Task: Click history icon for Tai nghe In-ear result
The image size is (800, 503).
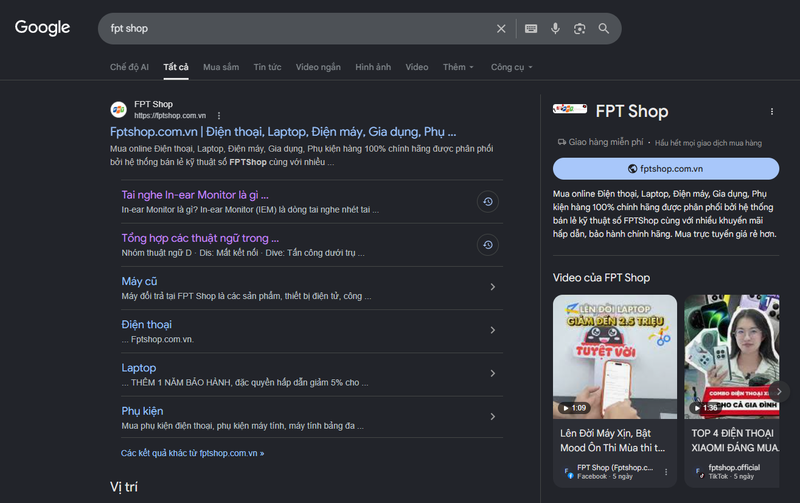Action: point(487,202)
